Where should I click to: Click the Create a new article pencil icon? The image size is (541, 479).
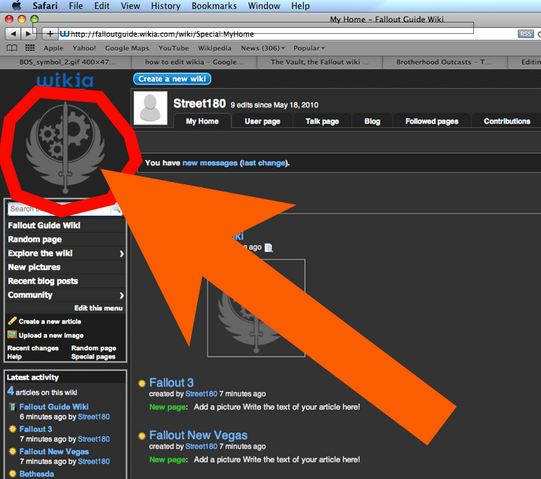(12, 321)
